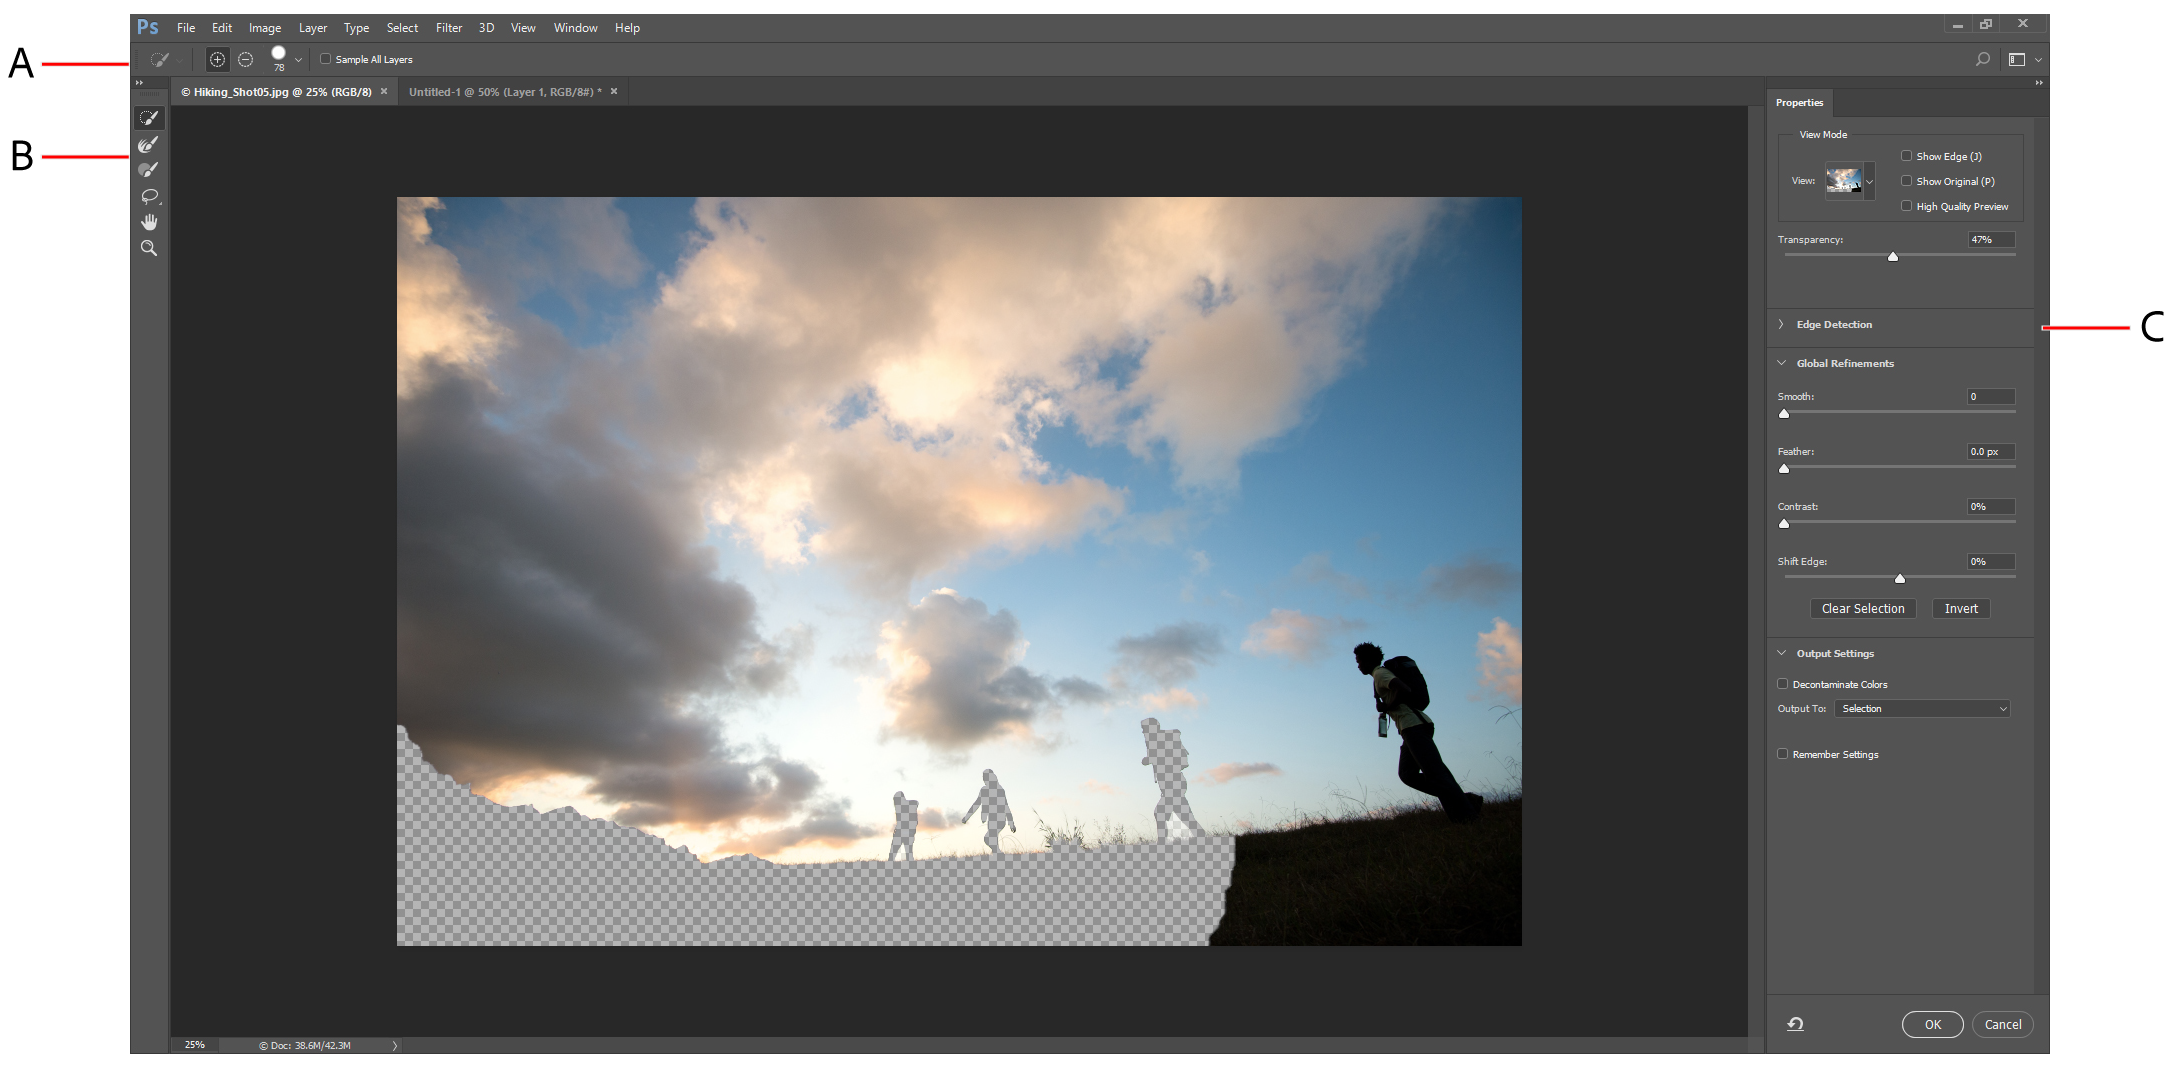2169x1074 pixels.
Task: Select the Brush tool in the toolbox
Action: (149, 170)
